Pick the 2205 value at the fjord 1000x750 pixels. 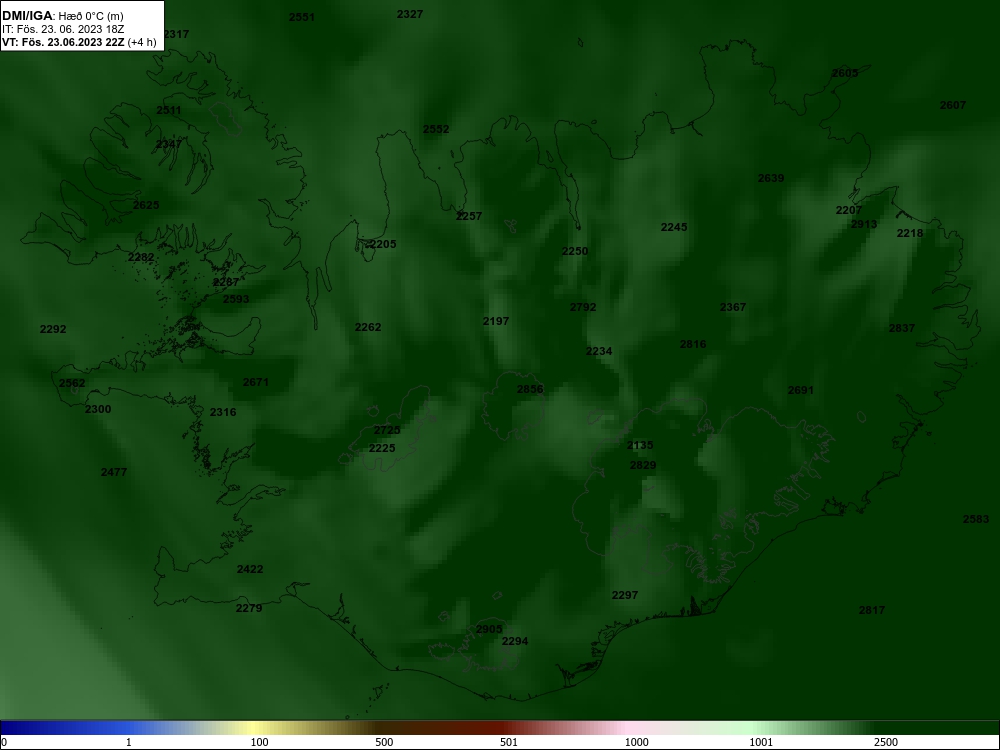(381, 244)
